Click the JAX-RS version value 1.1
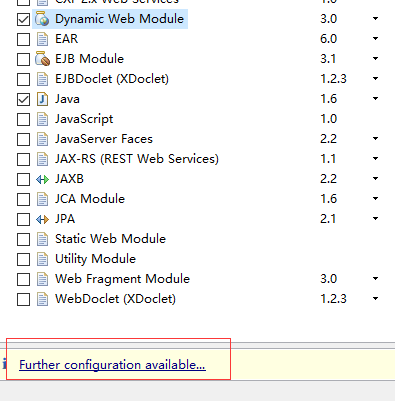The width and height of the screenshot is (395, 401). click(328, 159)
